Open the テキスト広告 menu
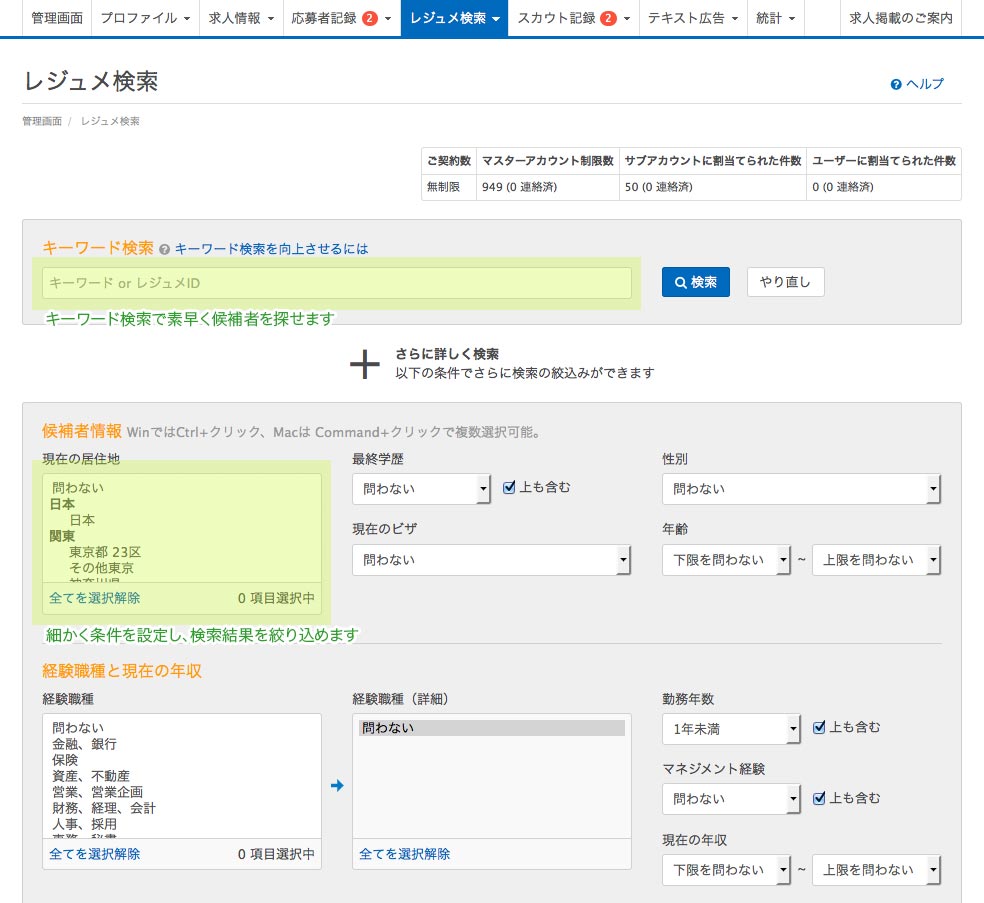The image size is (984, 903). tap(693, 18)
